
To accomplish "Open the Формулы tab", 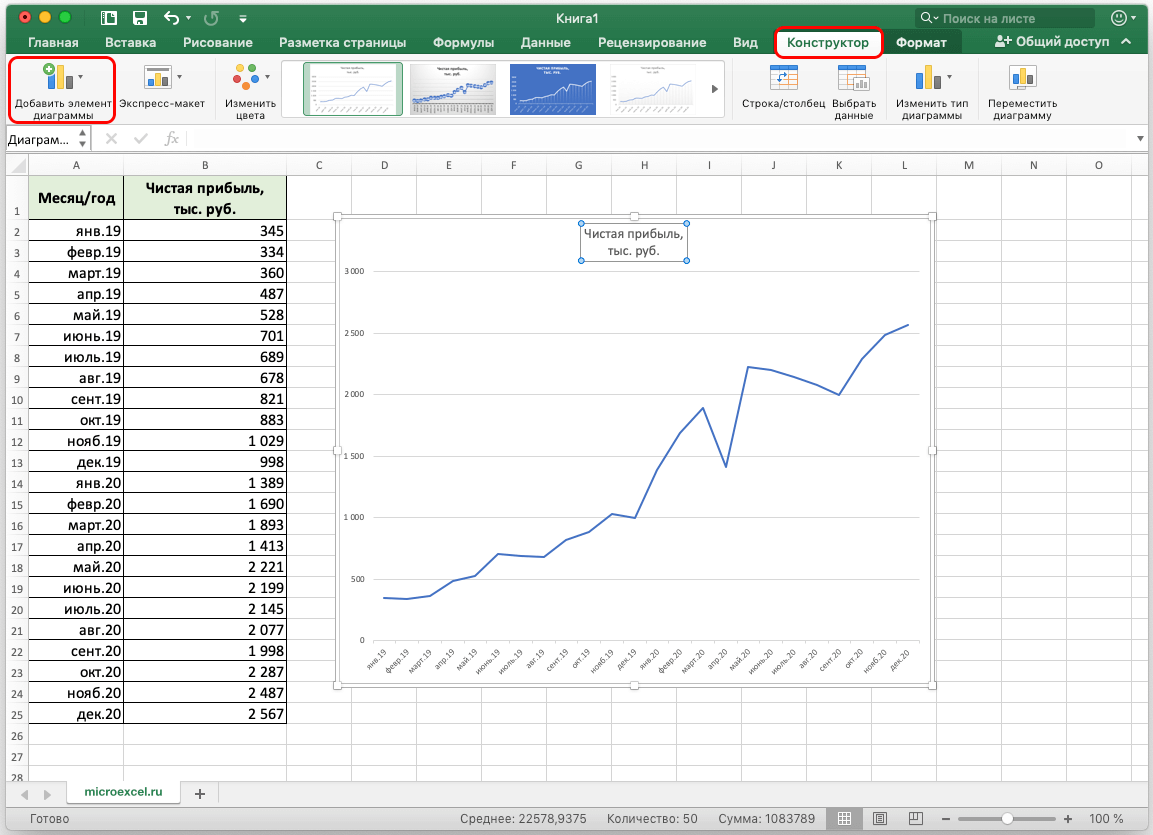I will pyautogui.click(x=463, y=43).
